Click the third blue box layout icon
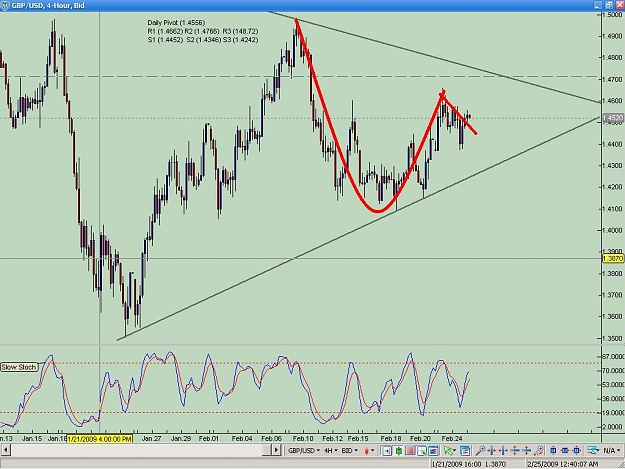 click(x=576, y=451)
